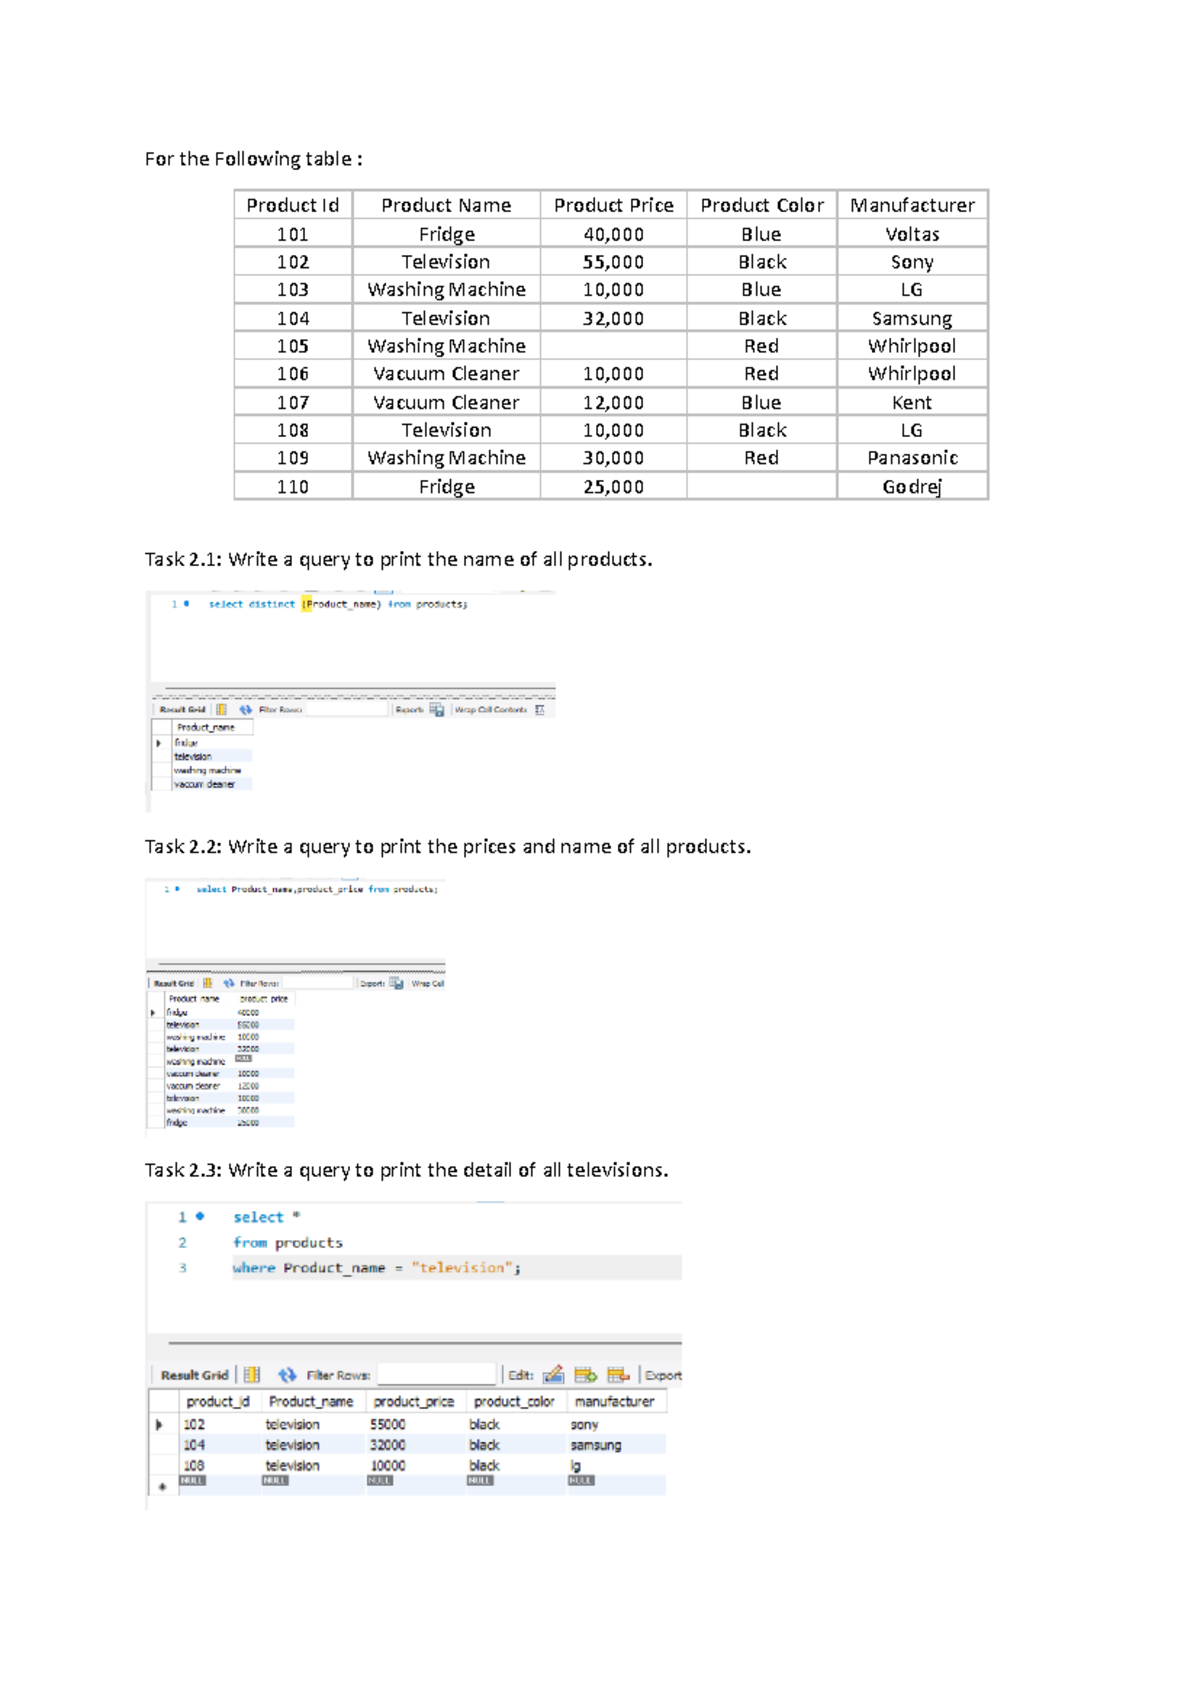Click the Result Grid label in Task 2.3
Screen dimensions: 1200x1696
pyautogui.click(x=195, y=1375)
